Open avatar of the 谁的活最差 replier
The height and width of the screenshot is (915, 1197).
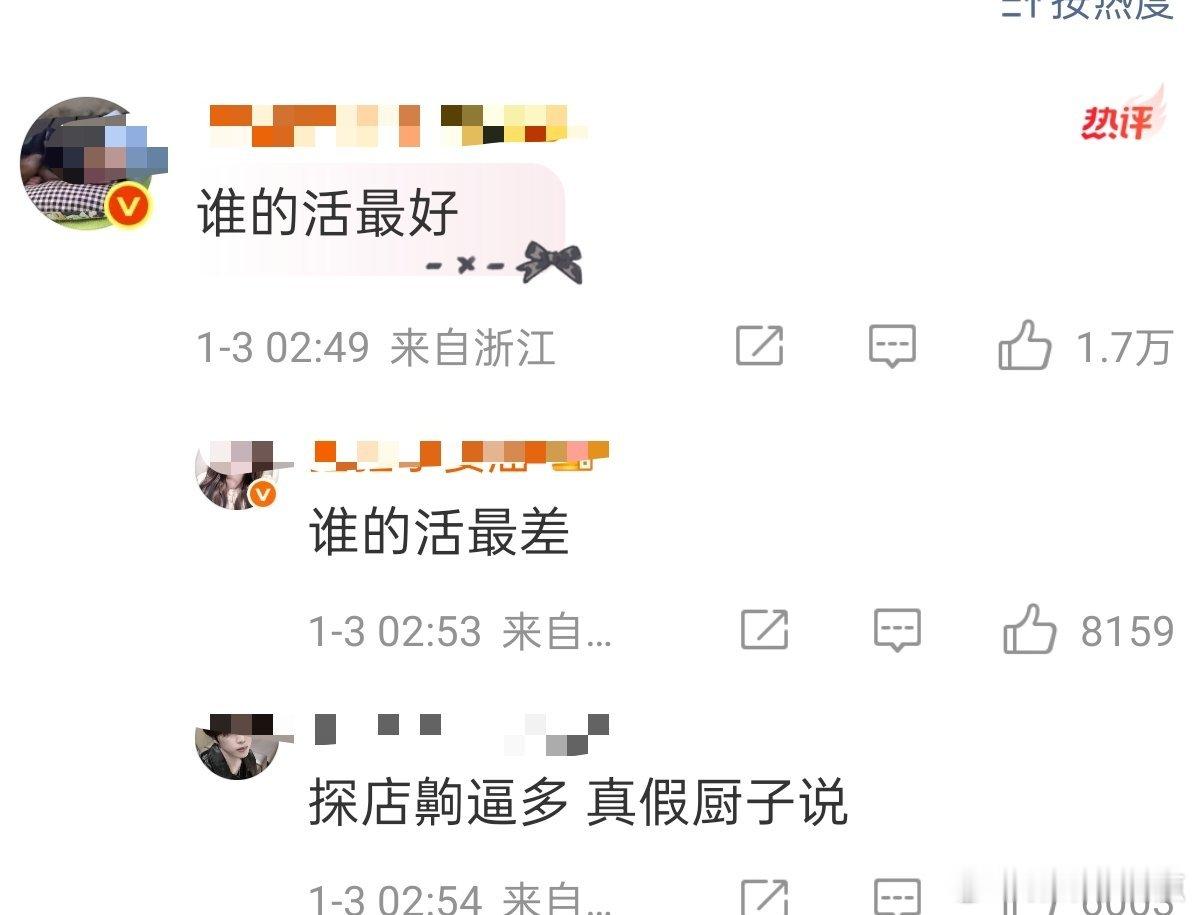236,475
